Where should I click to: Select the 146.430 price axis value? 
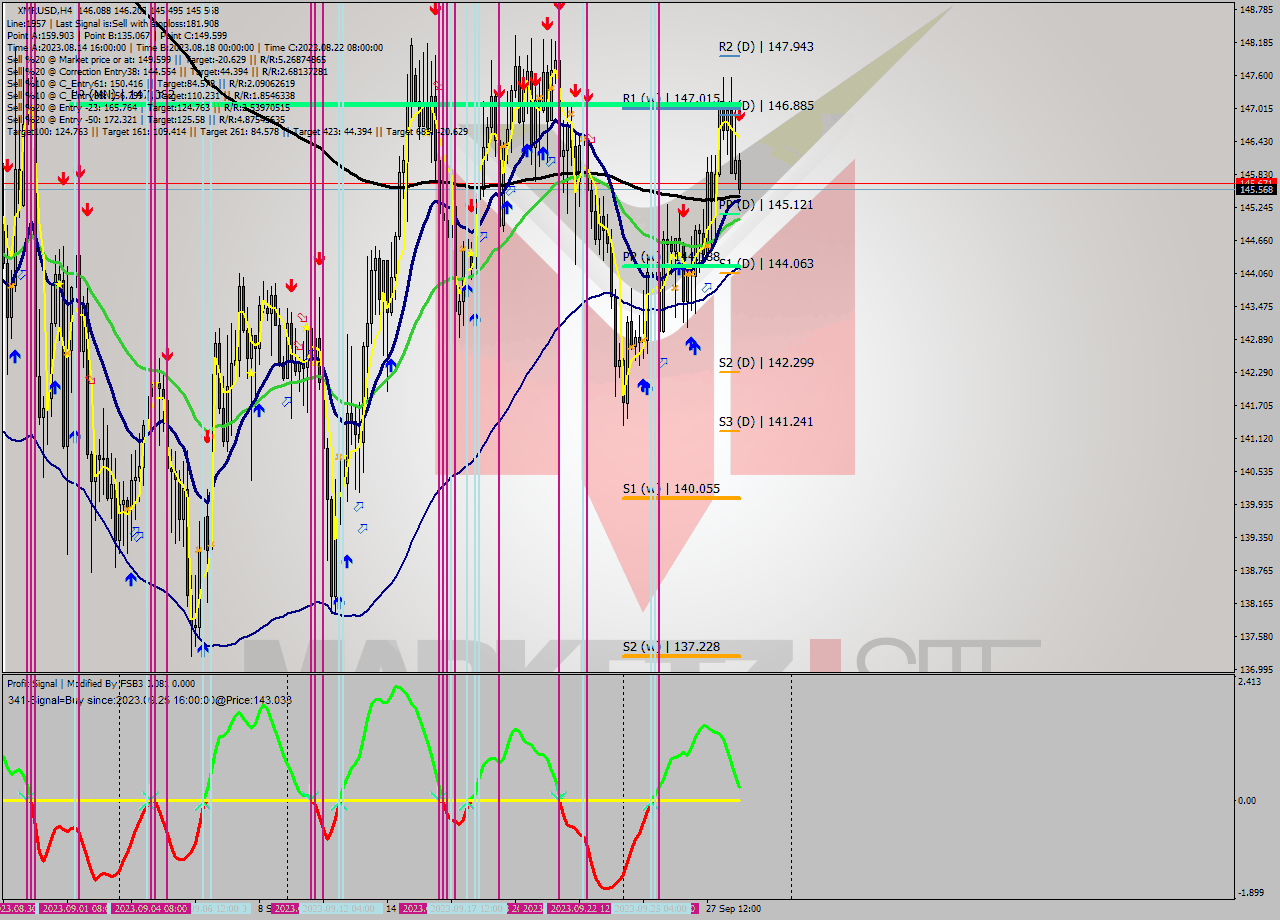click(1256, 141)
